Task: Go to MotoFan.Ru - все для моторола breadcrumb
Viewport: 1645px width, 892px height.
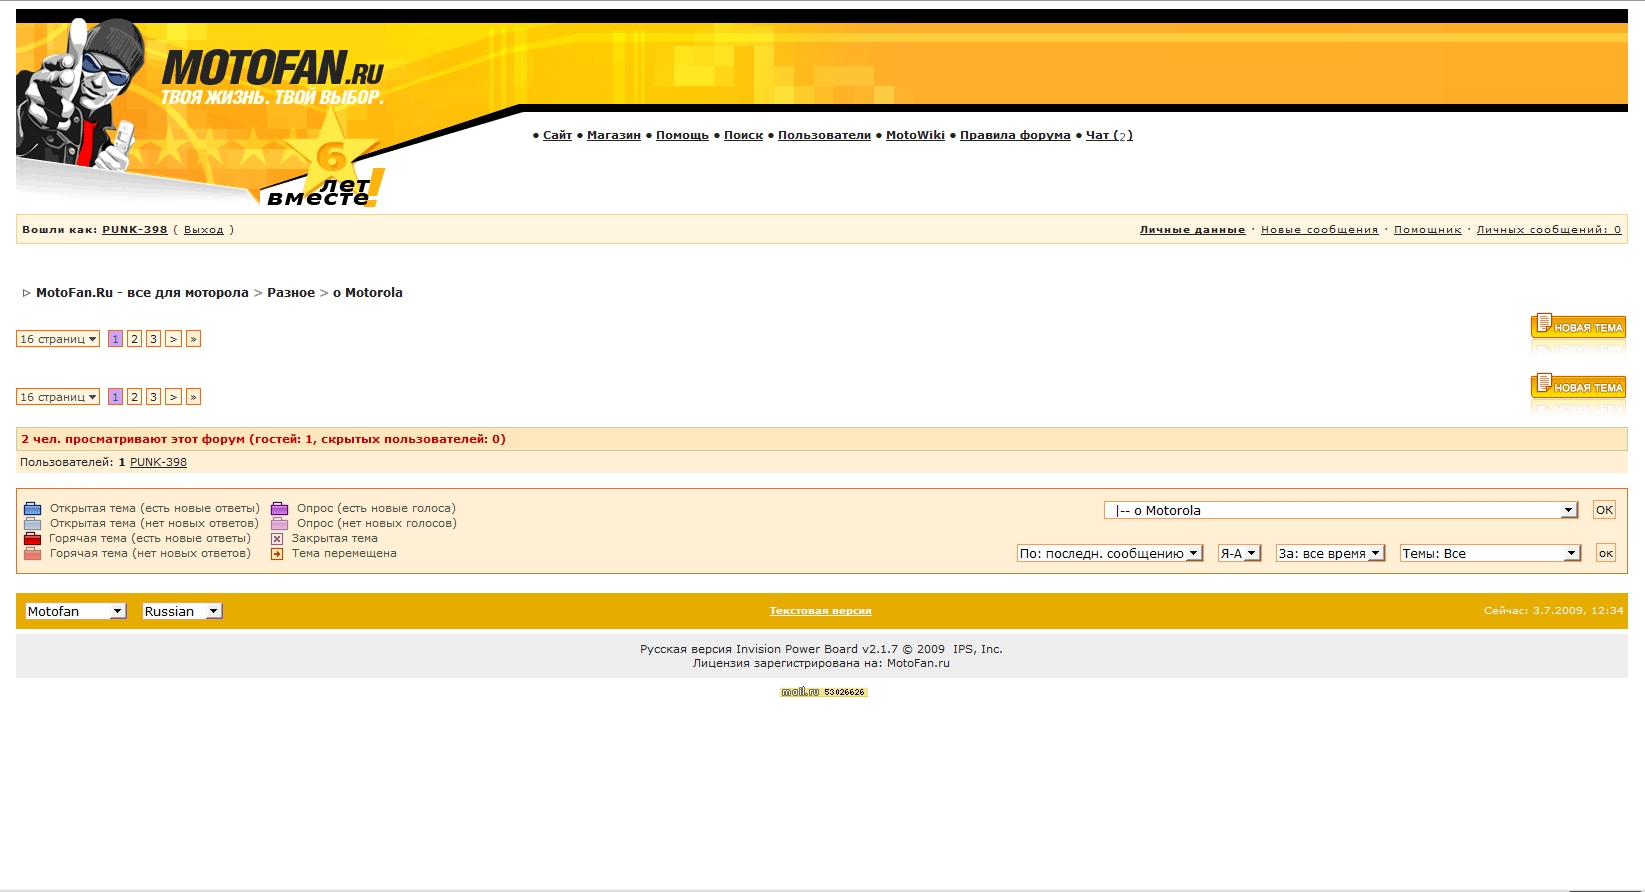Action: pos(142,293)
